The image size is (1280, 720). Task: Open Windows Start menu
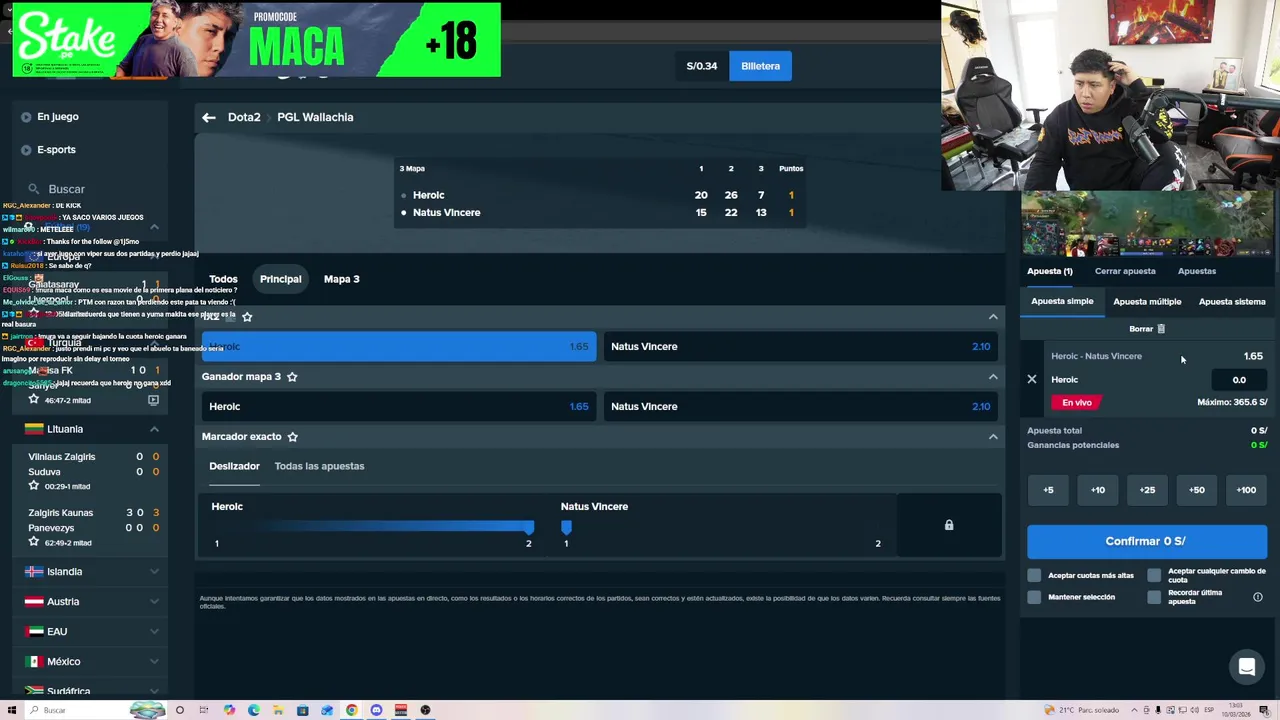[12, 710]
